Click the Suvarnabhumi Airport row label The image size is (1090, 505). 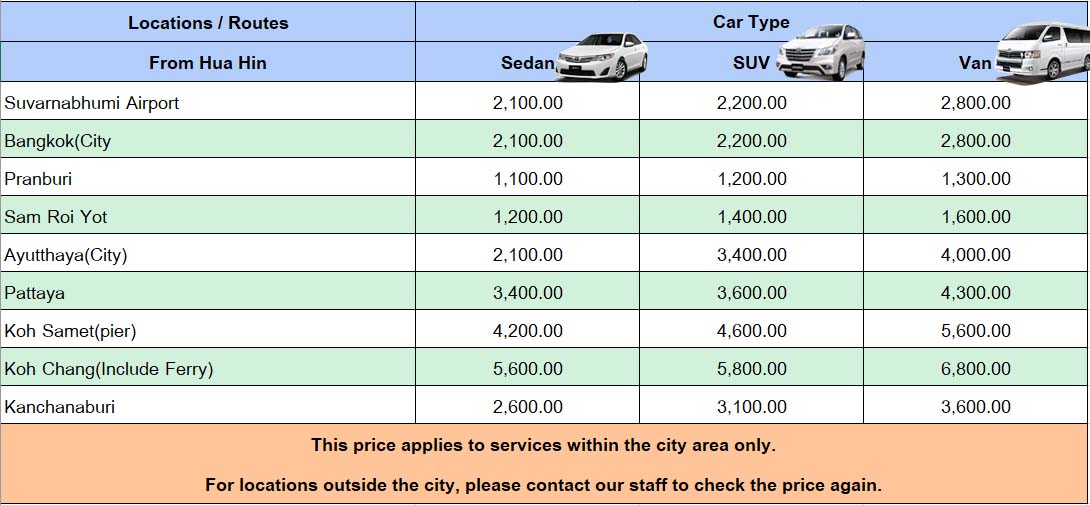92,102
